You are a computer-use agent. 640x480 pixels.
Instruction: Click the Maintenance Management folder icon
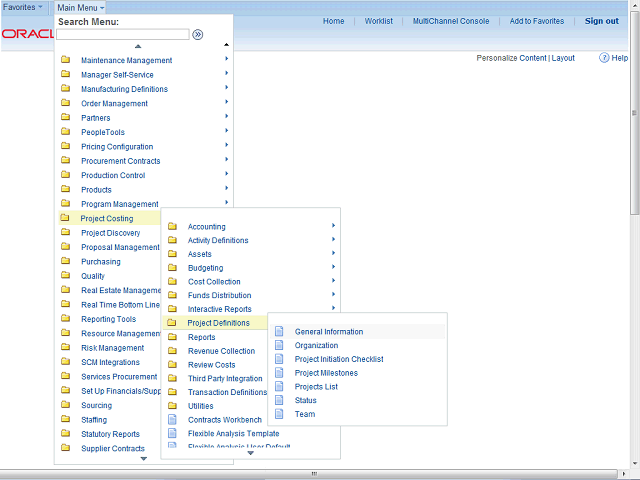pos(65,60)
